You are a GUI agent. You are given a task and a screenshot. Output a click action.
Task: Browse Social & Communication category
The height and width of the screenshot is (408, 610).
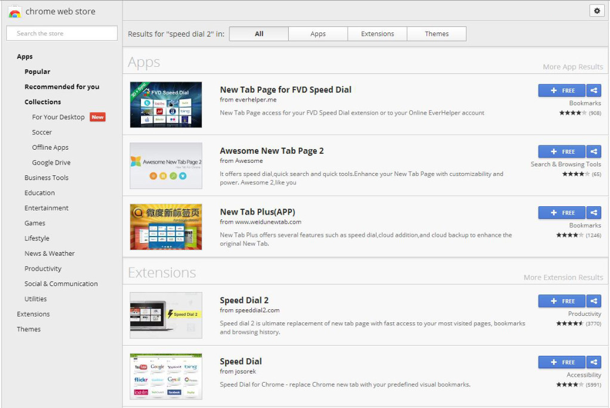[x=61, y=284]
